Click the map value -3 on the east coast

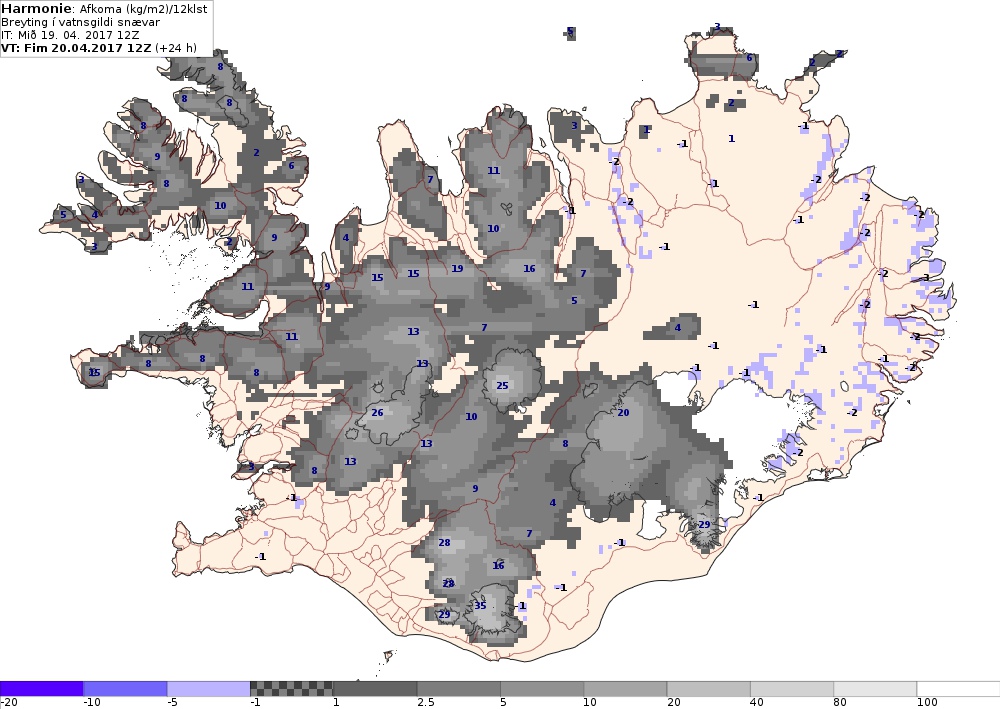coord(924,278)
